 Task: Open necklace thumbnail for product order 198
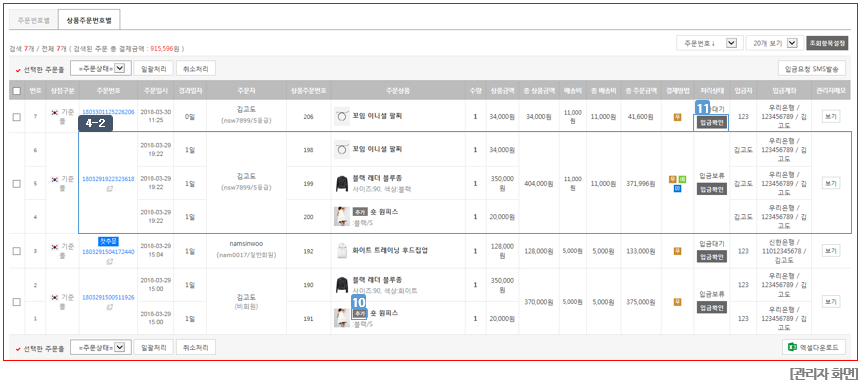[342, 149]
